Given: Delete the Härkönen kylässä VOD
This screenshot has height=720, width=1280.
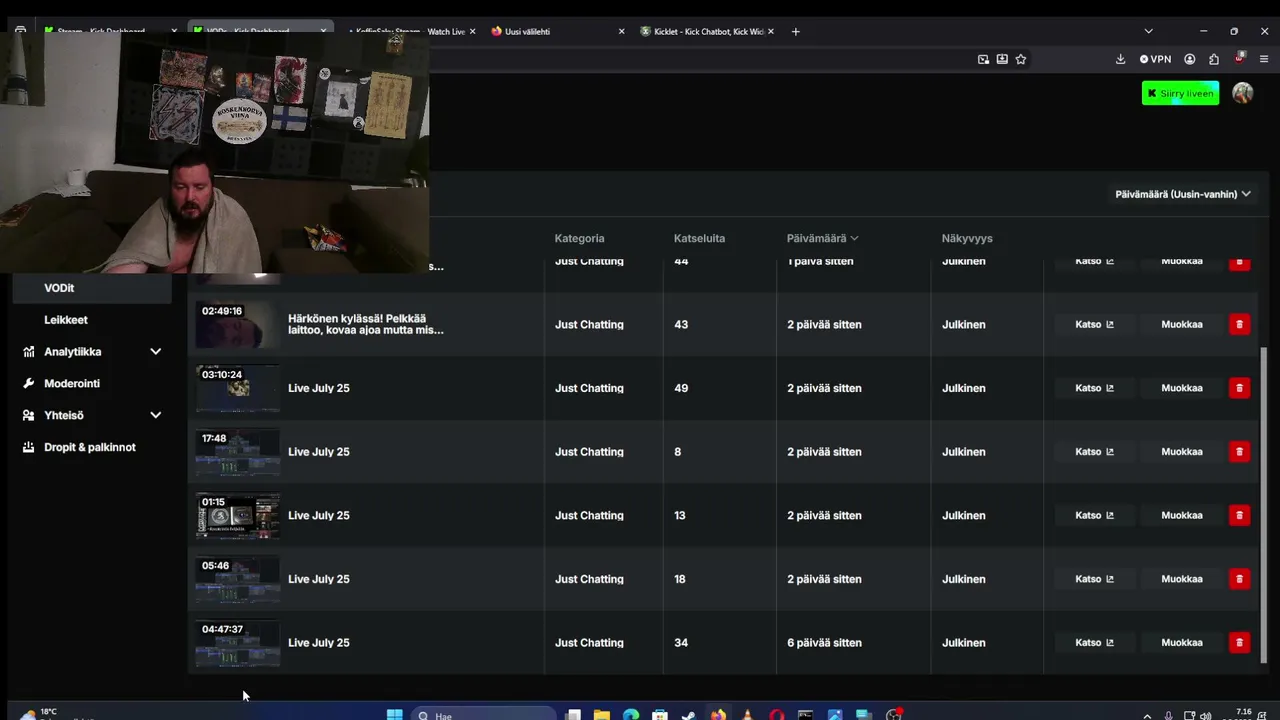Looking at the screenshot, I should pyautogui.click(x=1239, y=324).
